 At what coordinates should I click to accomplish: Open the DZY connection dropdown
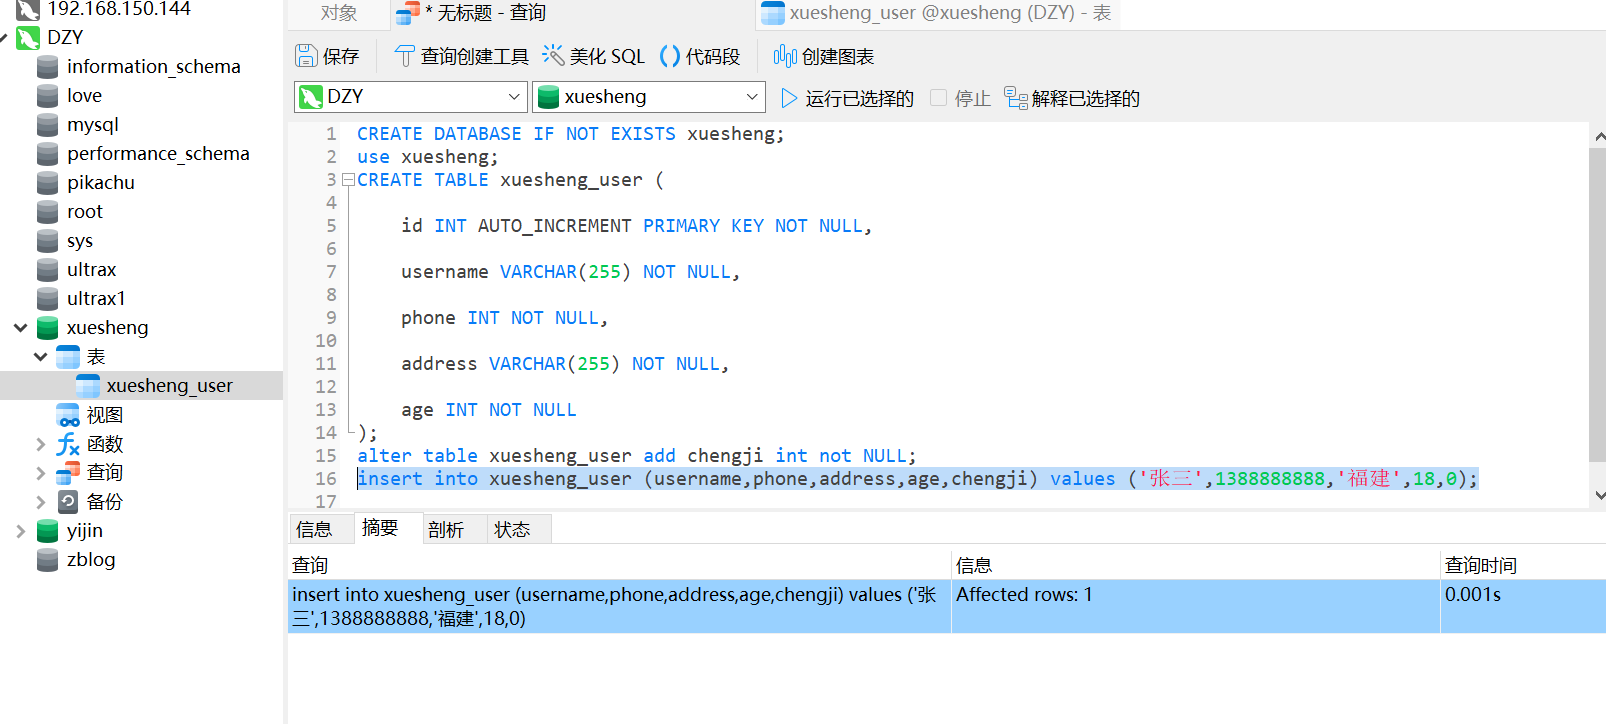[x=513, y=97]
